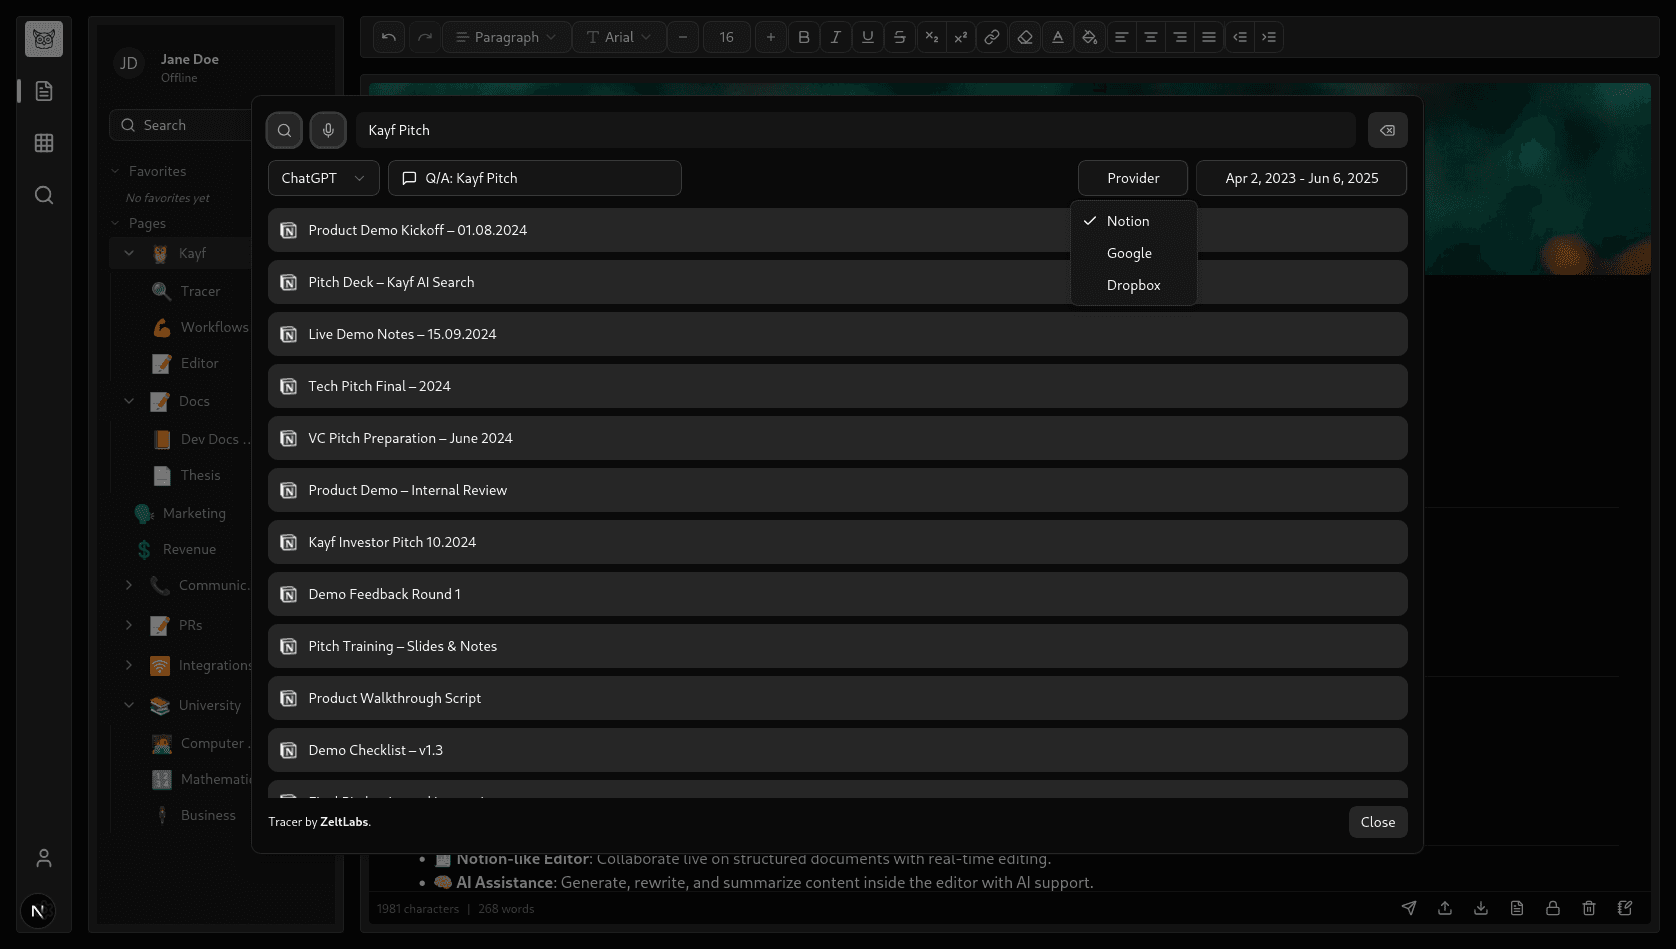Click the undo icon in the editor toolbar
1676x949 pixels.
pyautogui.click(x=389, y=37)
